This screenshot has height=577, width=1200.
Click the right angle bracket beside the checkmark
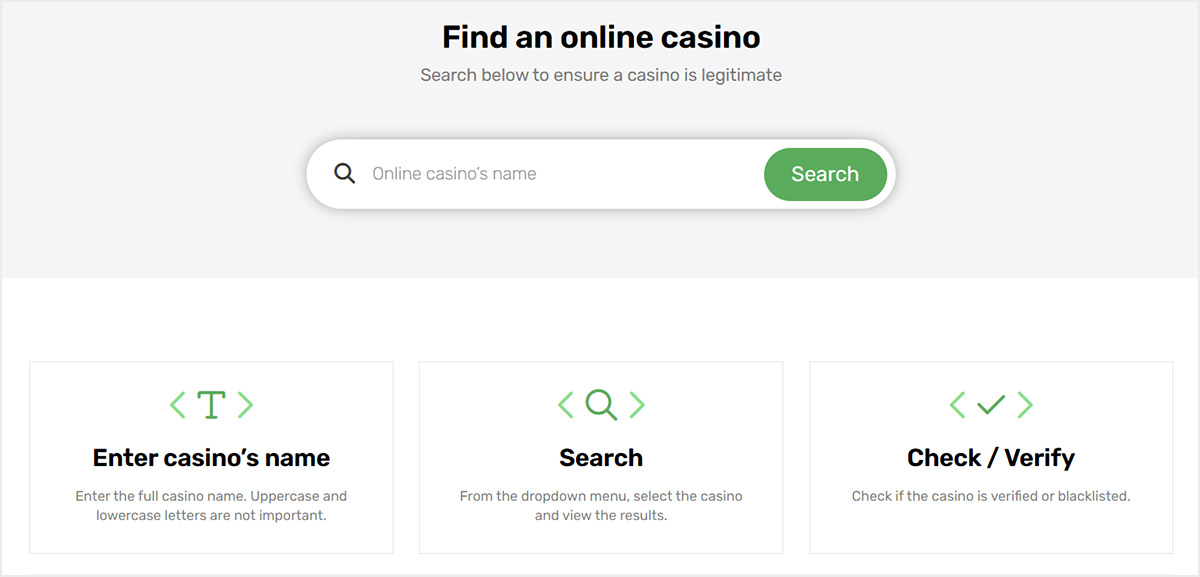1025,405
